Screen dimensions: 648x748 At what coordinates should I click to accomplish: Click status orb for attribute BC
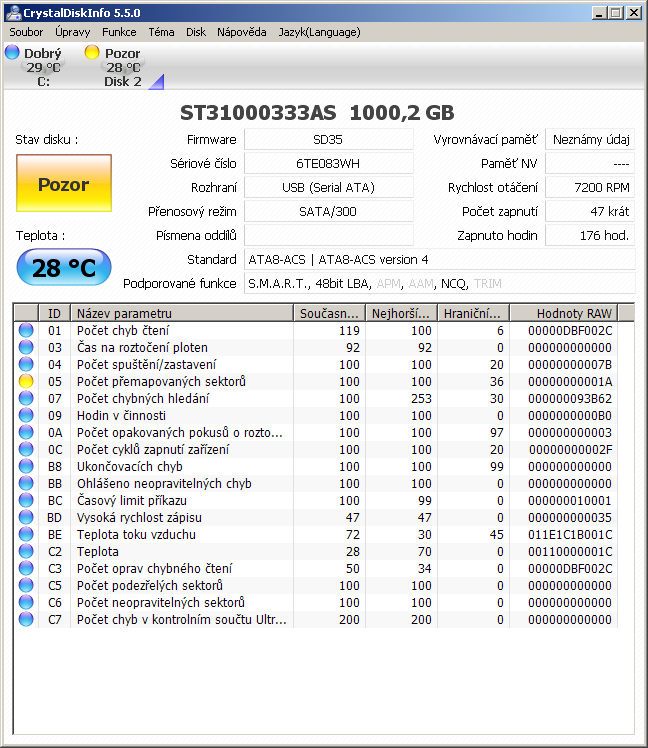click(26, 500)
